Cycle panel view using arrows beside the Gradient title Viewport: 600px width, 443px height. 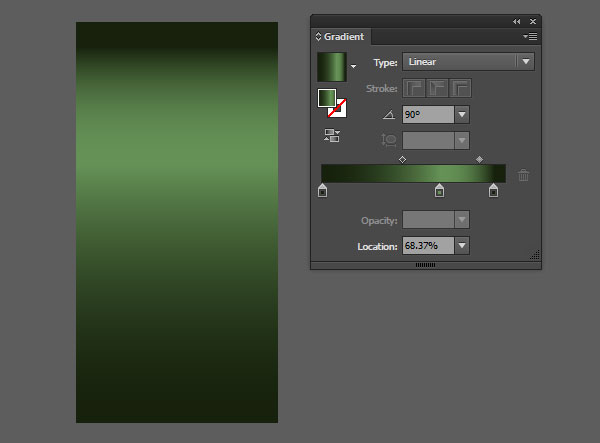[x=318, y=37]
